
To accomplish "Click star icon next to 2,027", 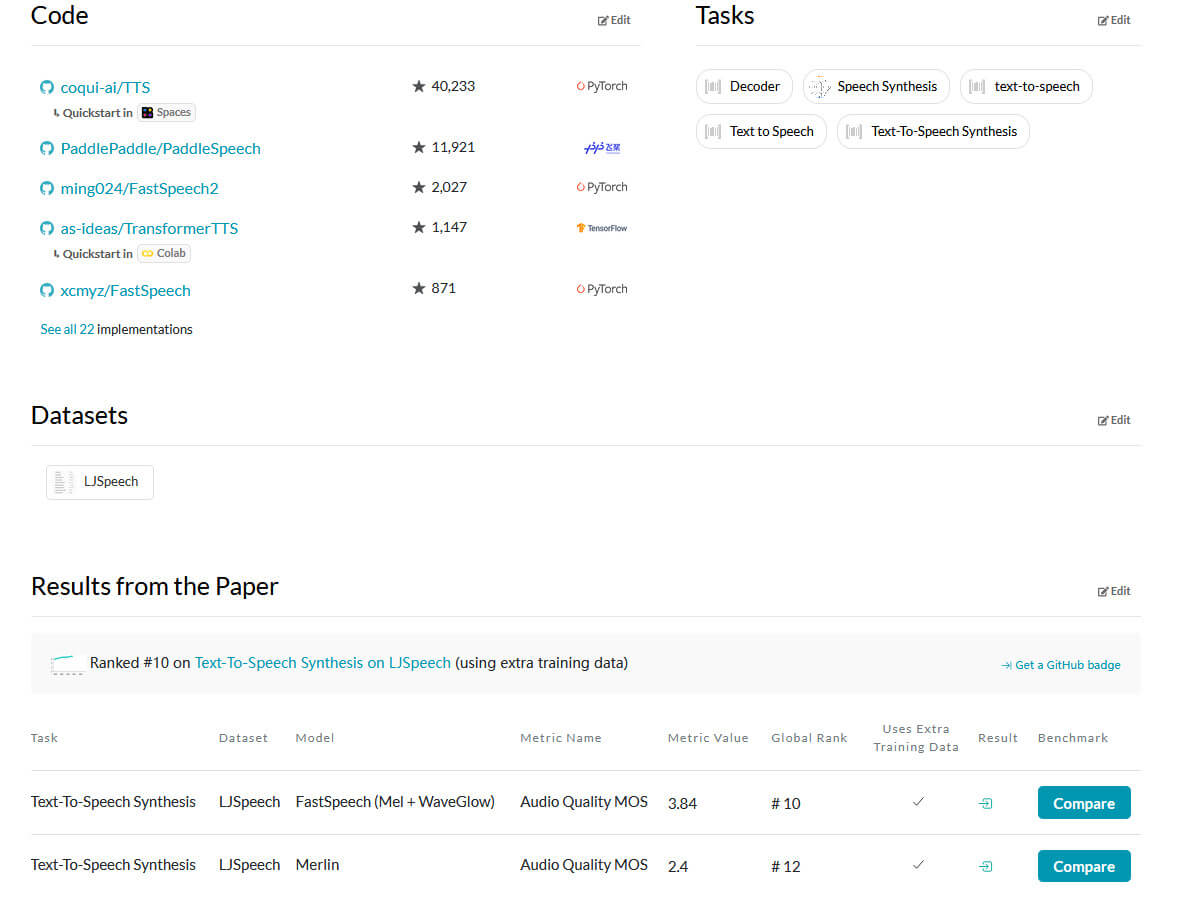I will [418, 187].
